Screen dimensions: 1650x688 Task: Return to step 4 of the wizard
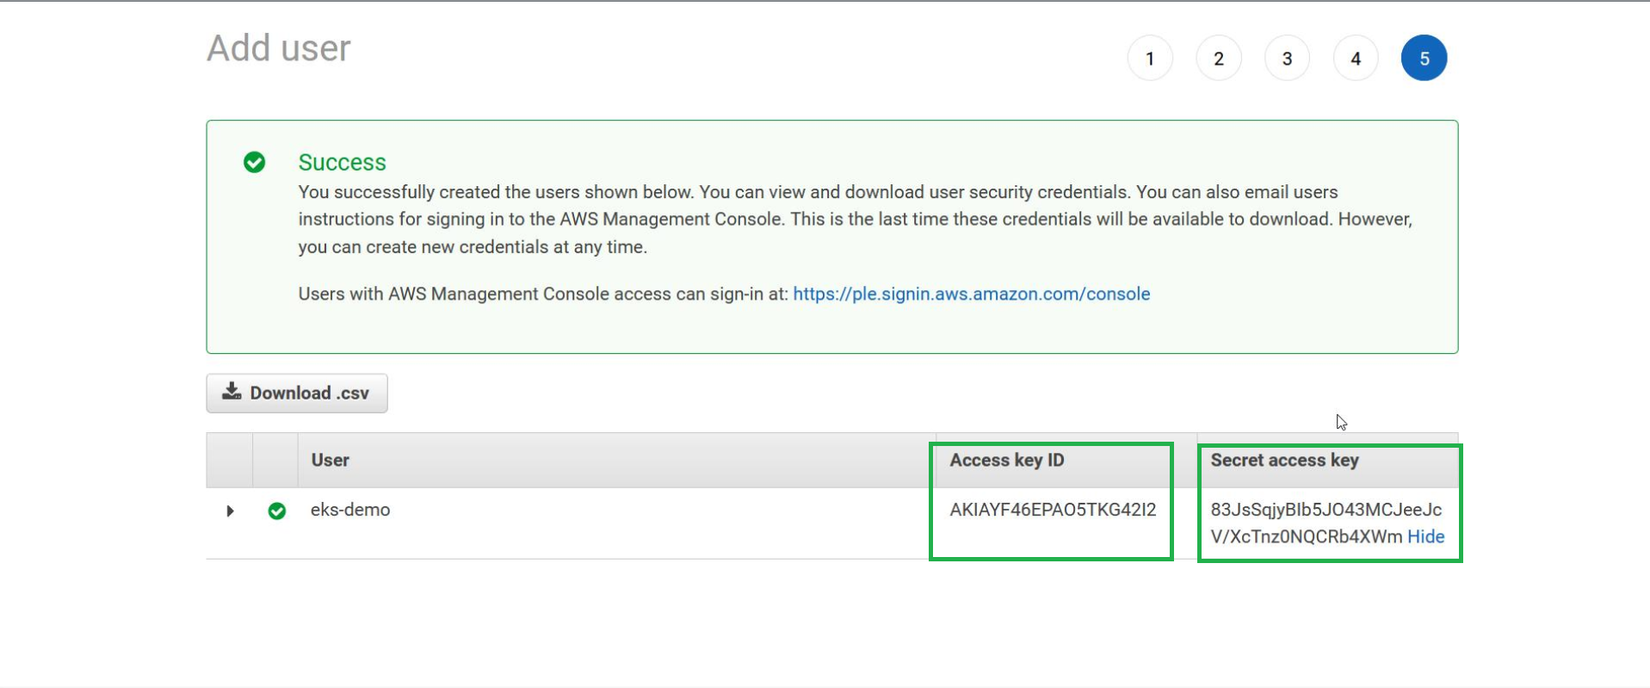pyautogui.click(x=1355, y=59)
